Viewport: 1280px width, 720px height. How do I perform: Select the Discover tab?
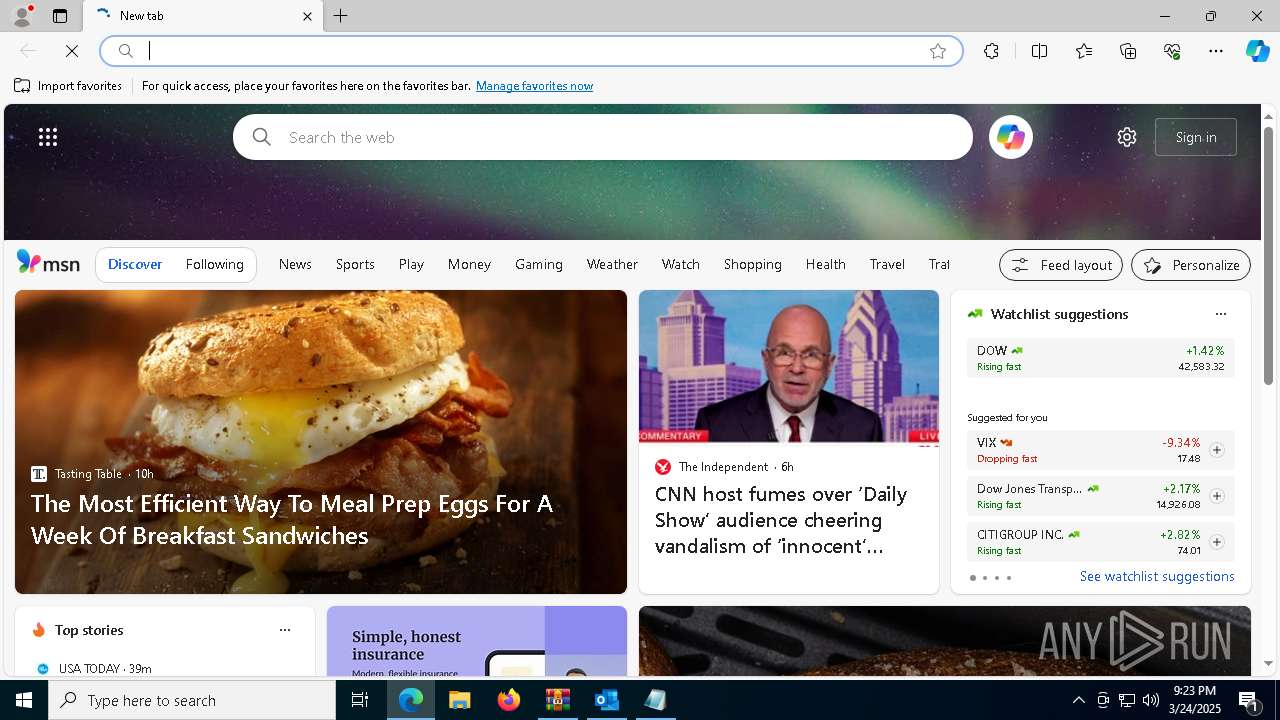[x=135, y=264]
